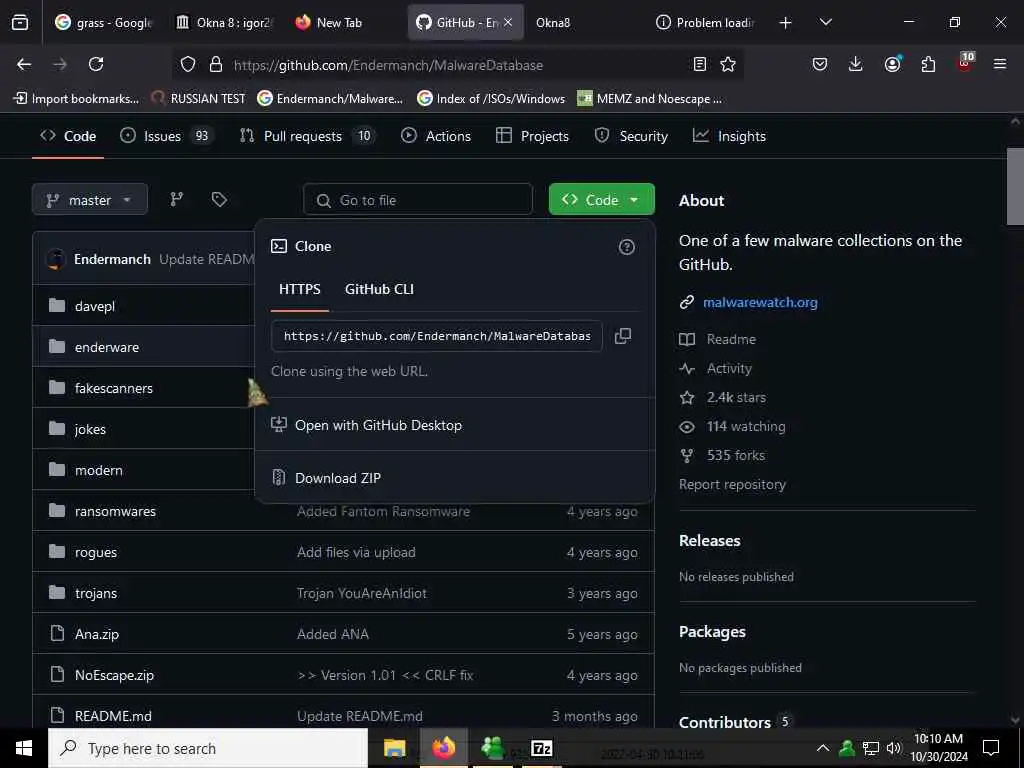Open the Projects tab
1024x768 pixels.
click(532, 136)
